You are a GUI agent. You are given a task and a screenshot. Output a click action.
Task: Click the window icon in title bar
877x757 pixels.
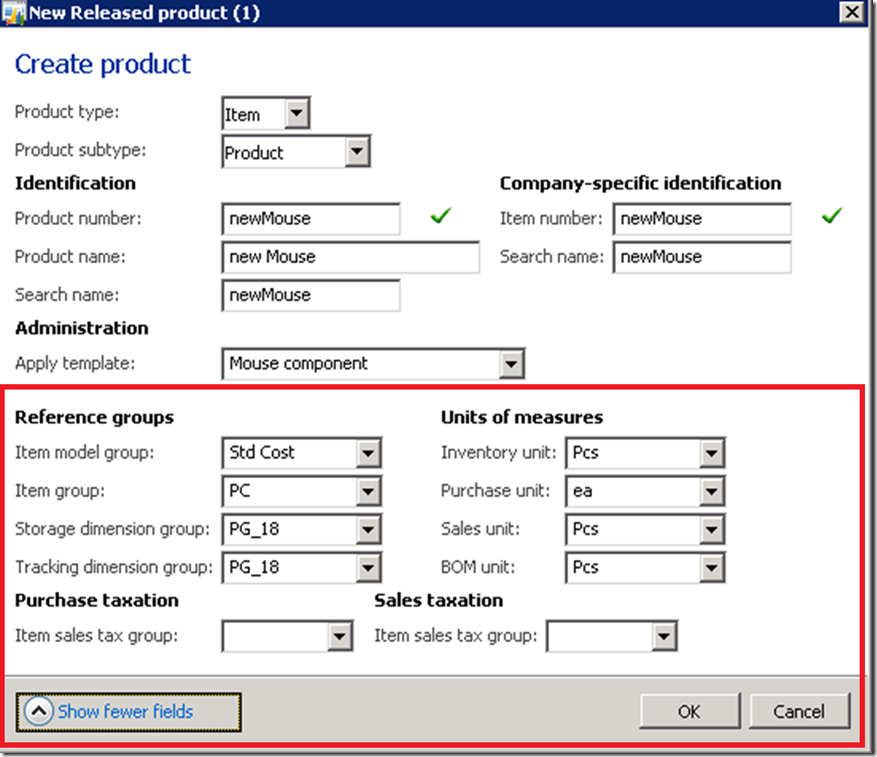(14, 12)
